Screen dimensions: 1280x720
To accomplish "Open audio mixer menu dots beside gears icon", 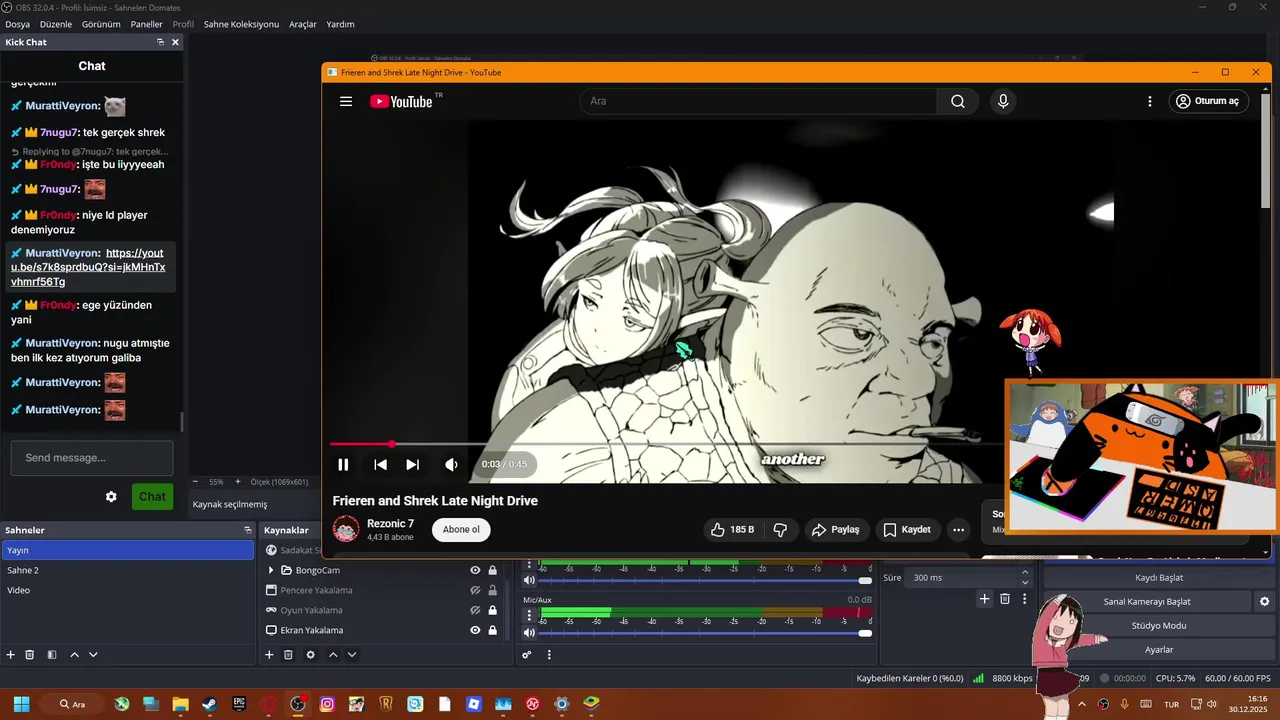I will [548, 655].
